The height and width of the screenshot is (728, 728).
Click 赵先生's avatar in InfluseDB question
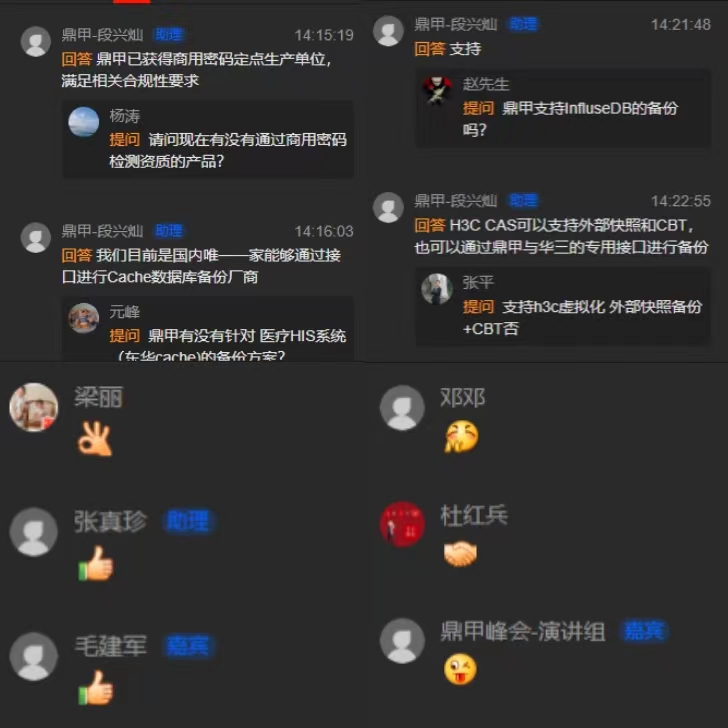pyautogui.click(x=437, y=91)
